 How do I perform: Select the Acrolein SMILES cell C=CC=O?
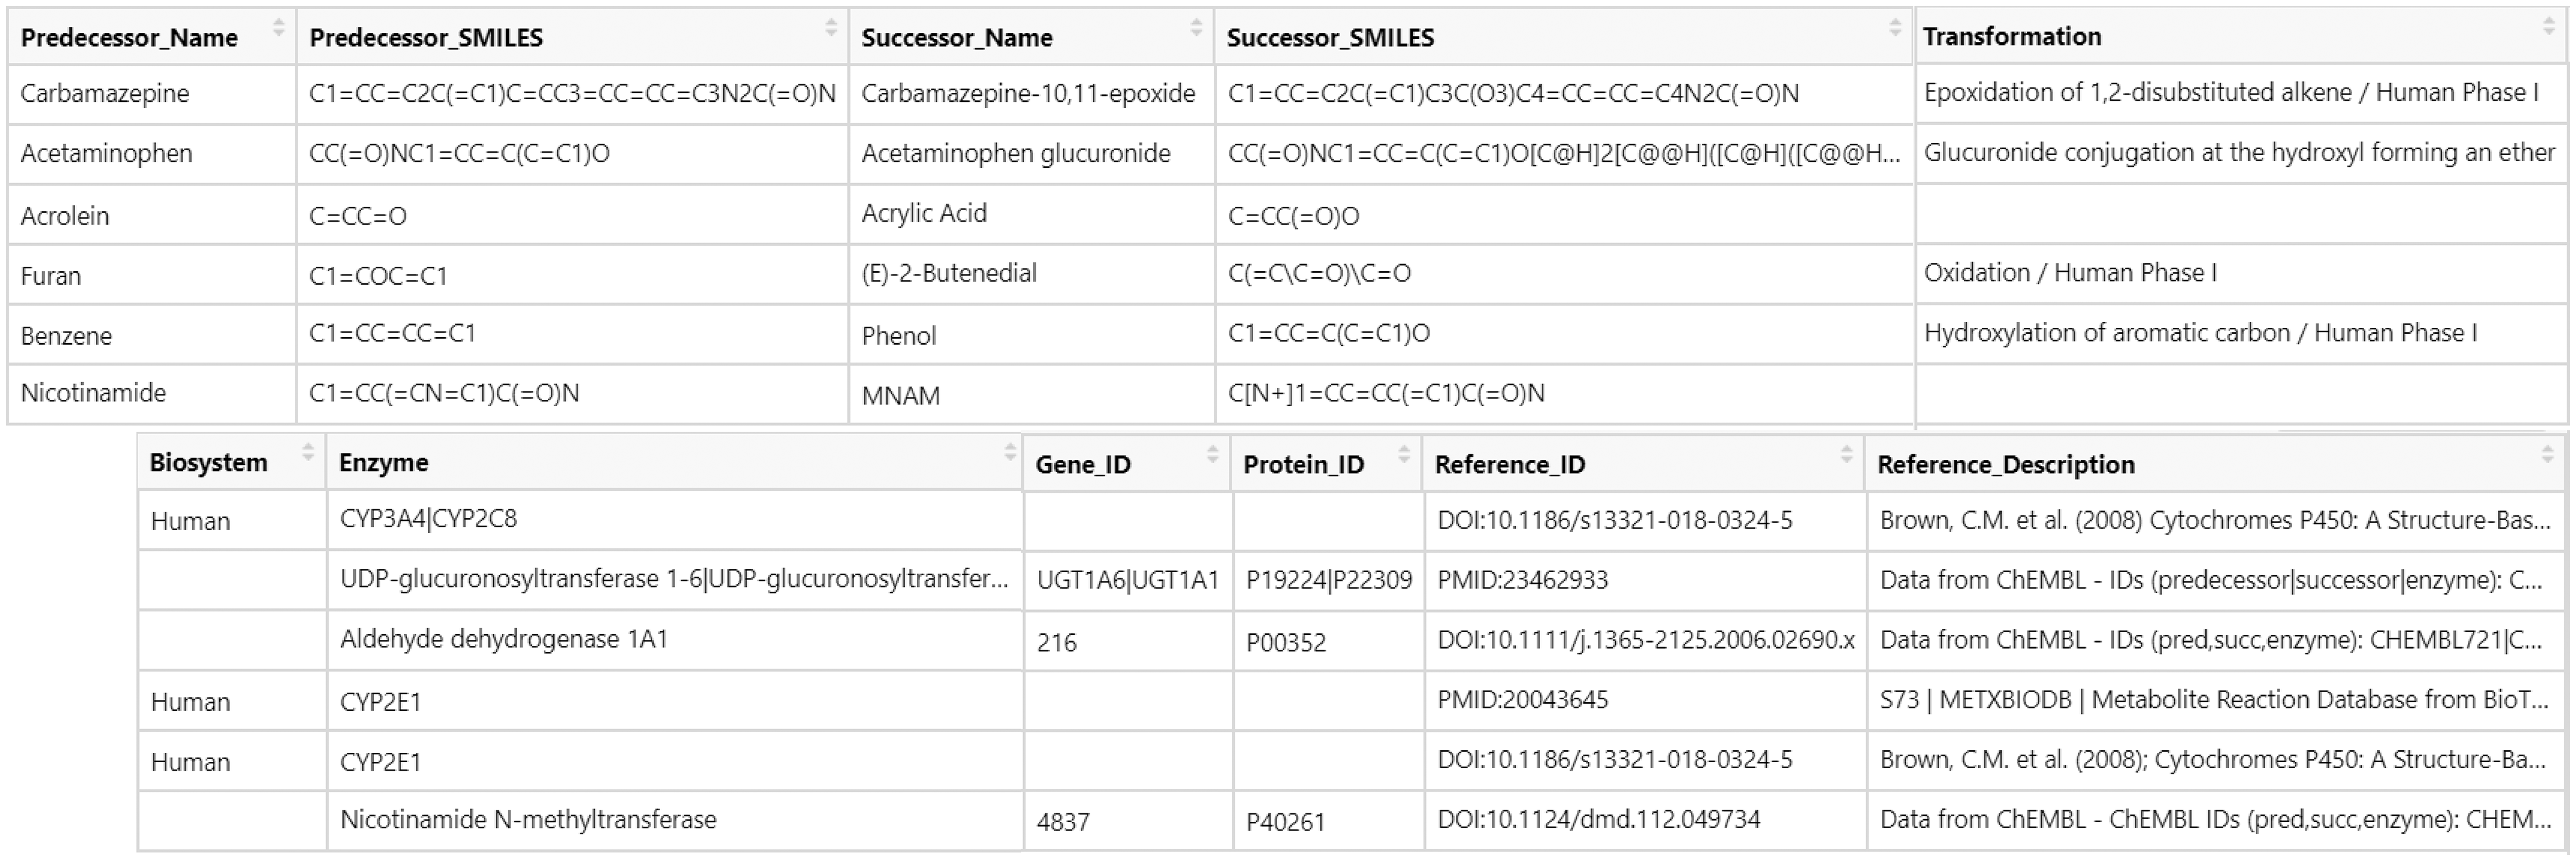point(358,216)
